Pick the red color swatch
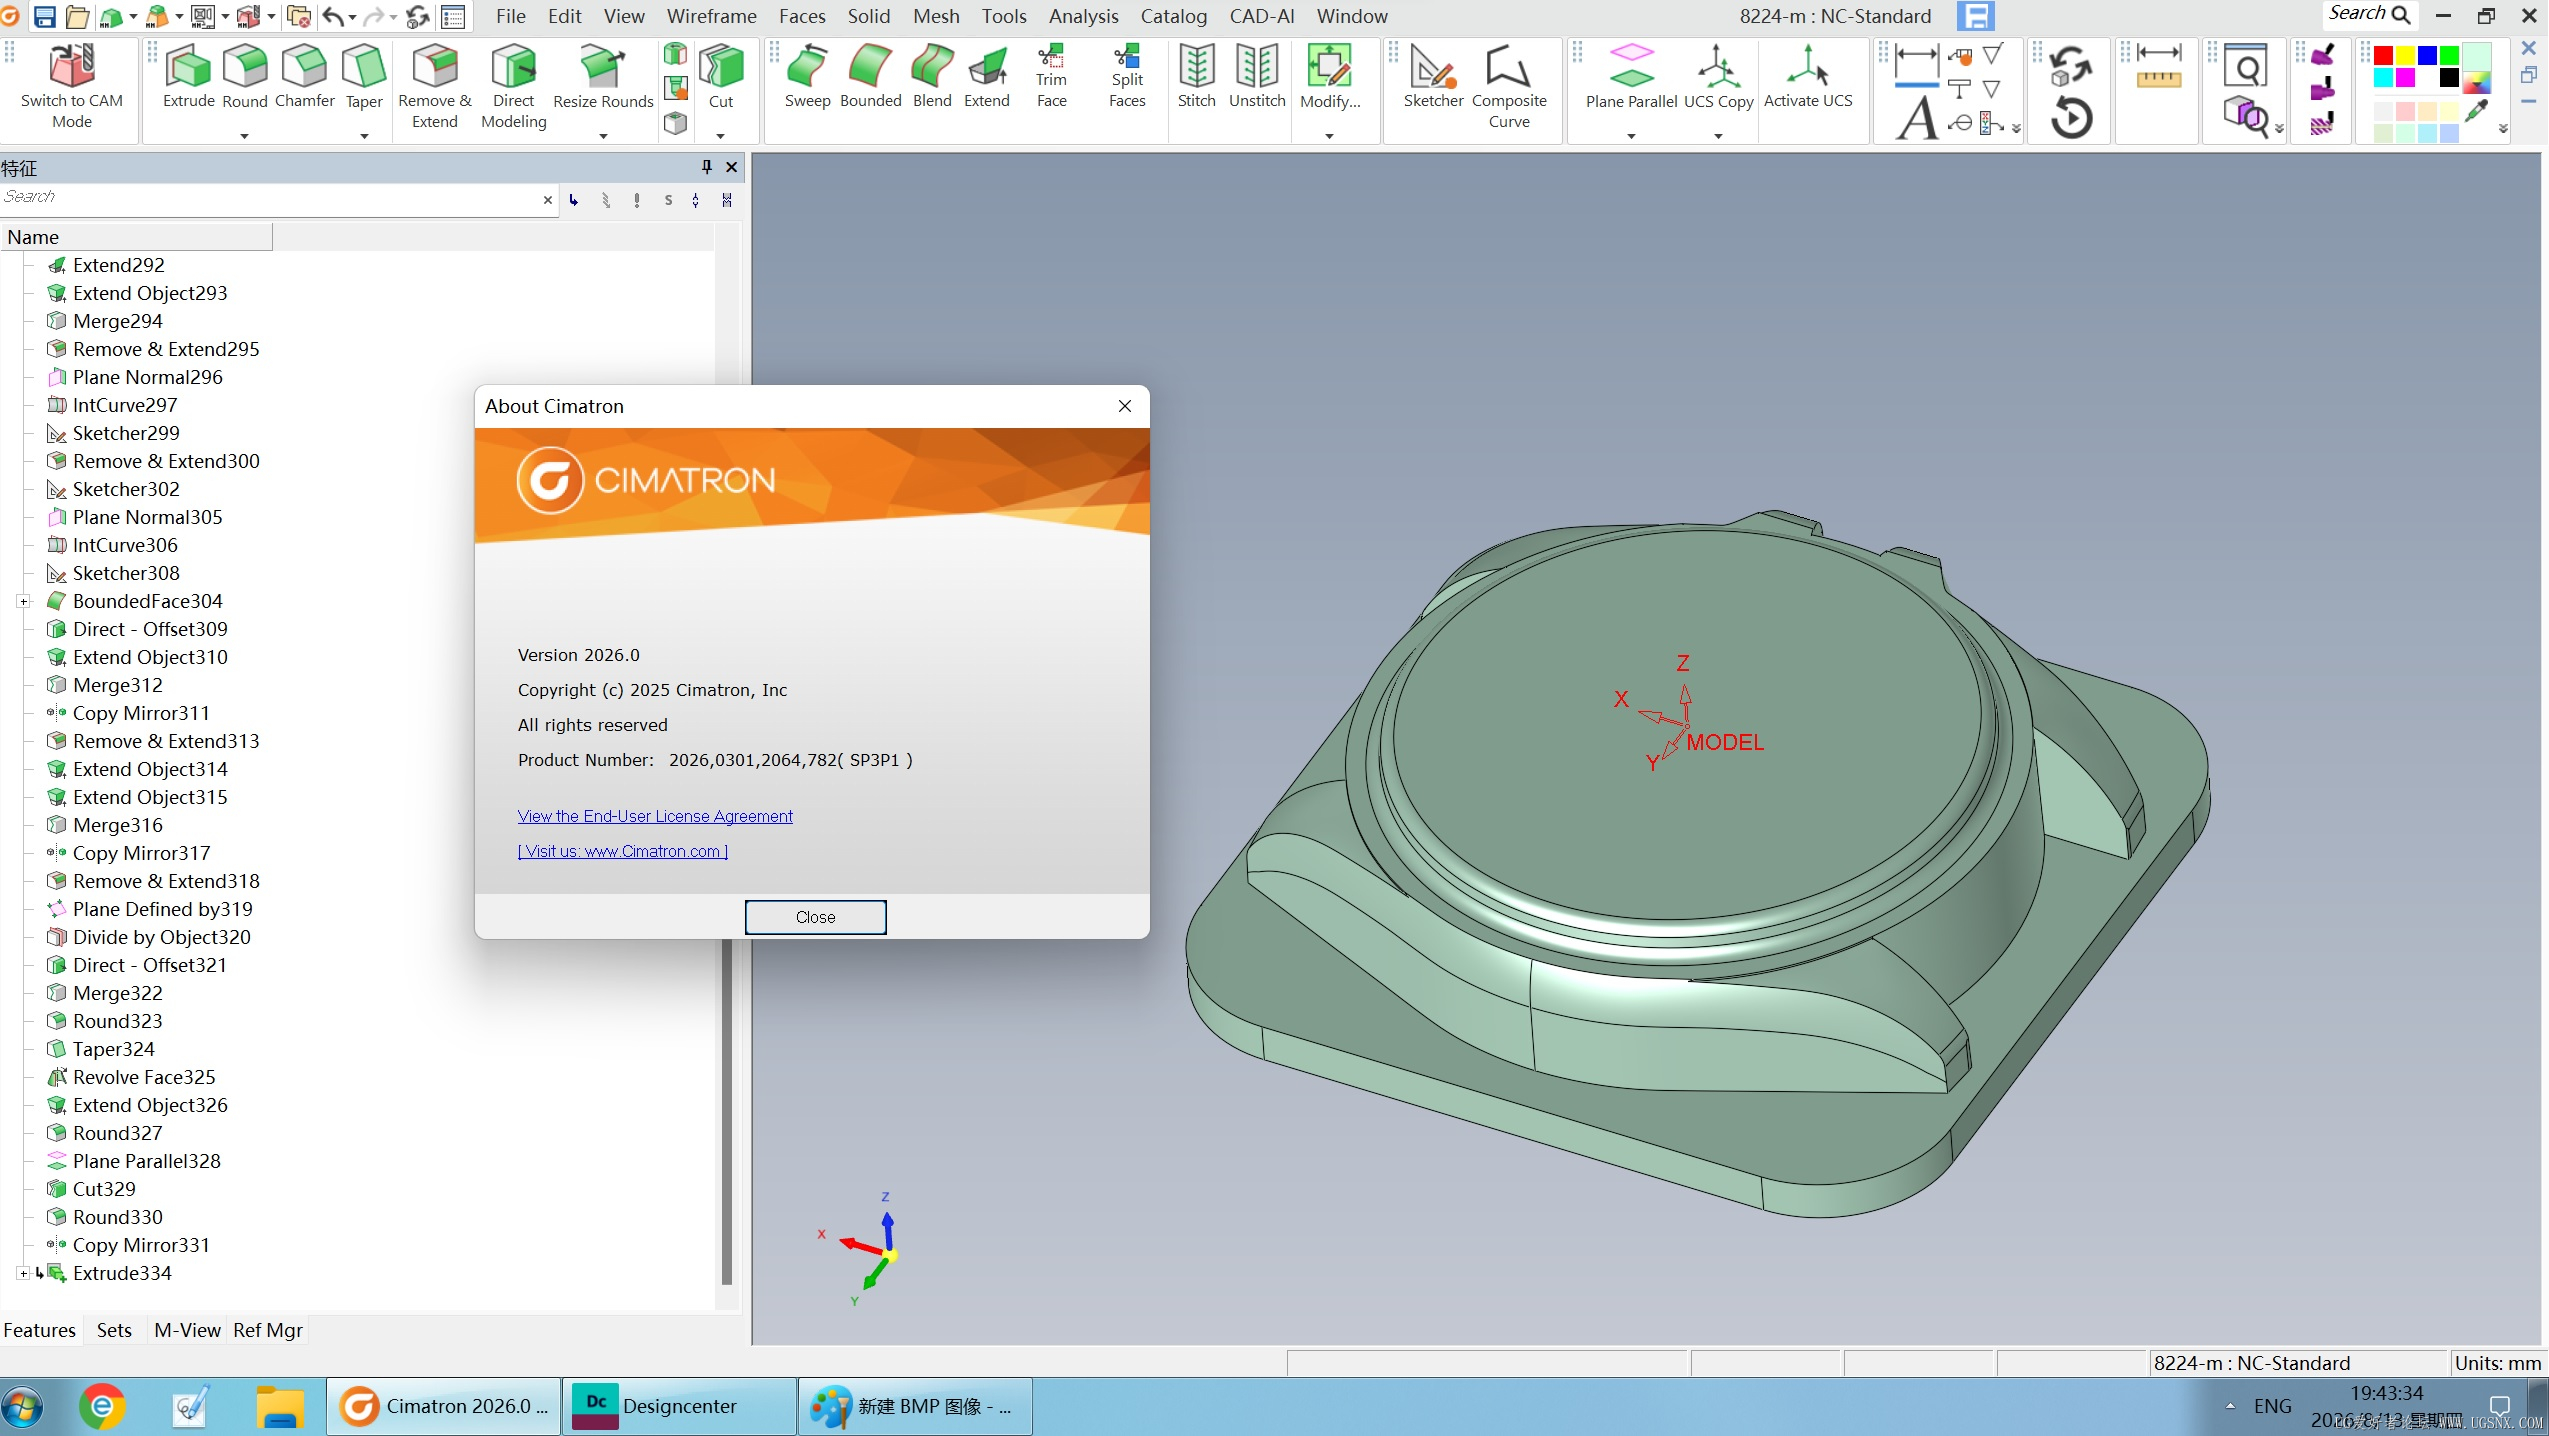 pyautogui.click(x=2383, y=55)
